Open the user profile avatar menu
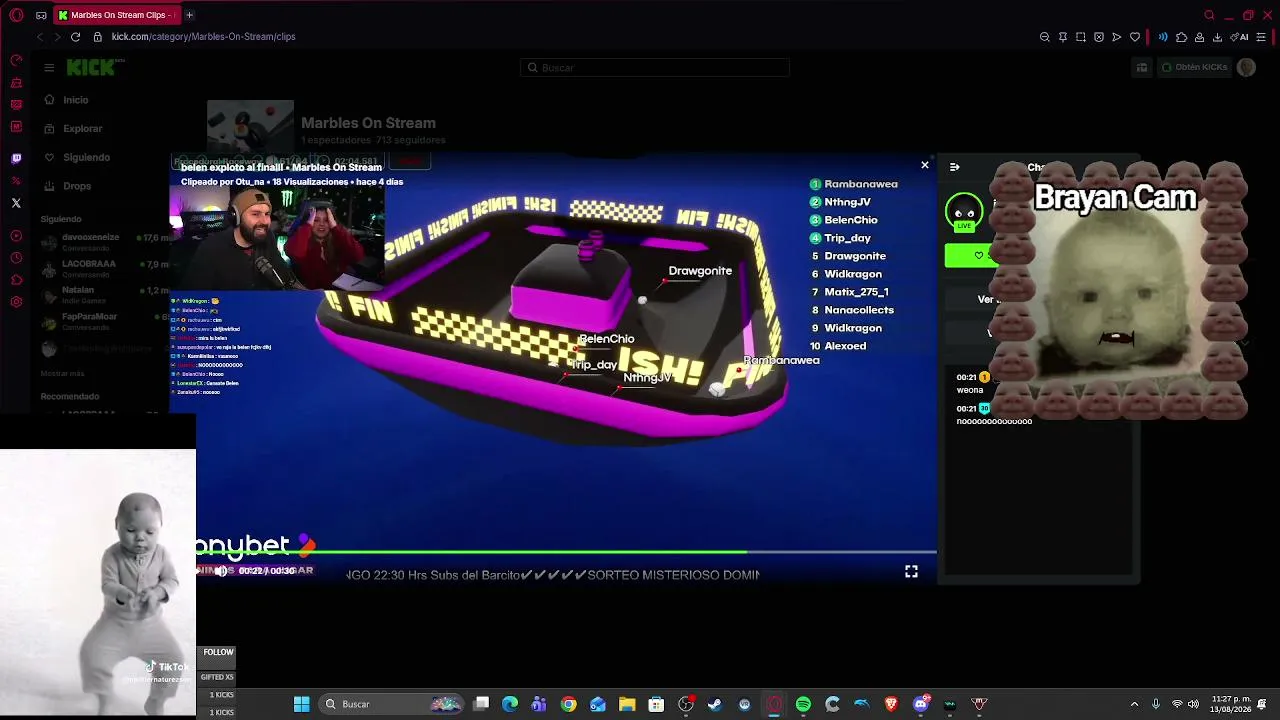The width and height of the screenshot is (1280, 720). pyautogui.click(x=1246, y=67)
